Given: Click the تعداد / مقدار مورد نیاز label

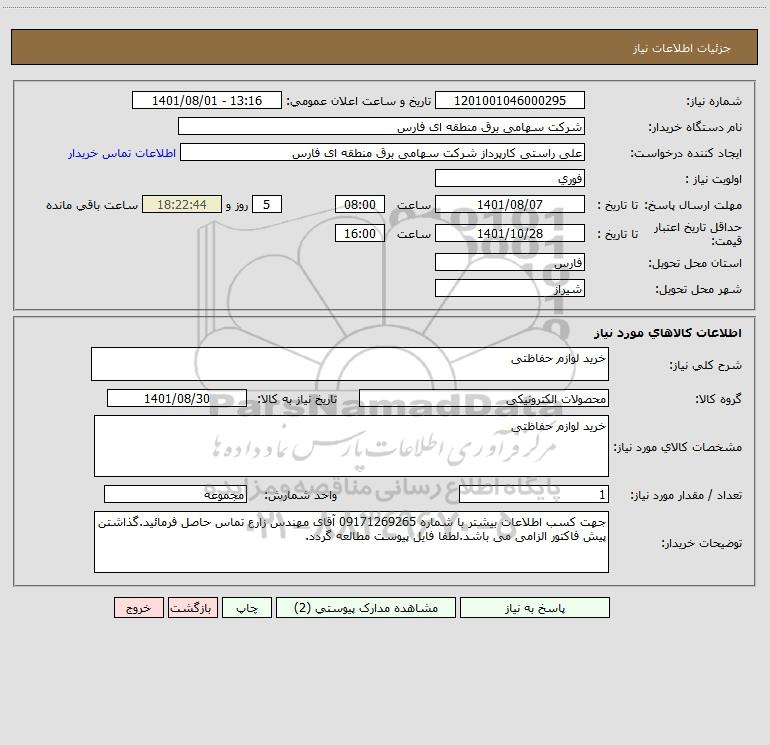Looking at the screenshot, I should click(686, 496).
